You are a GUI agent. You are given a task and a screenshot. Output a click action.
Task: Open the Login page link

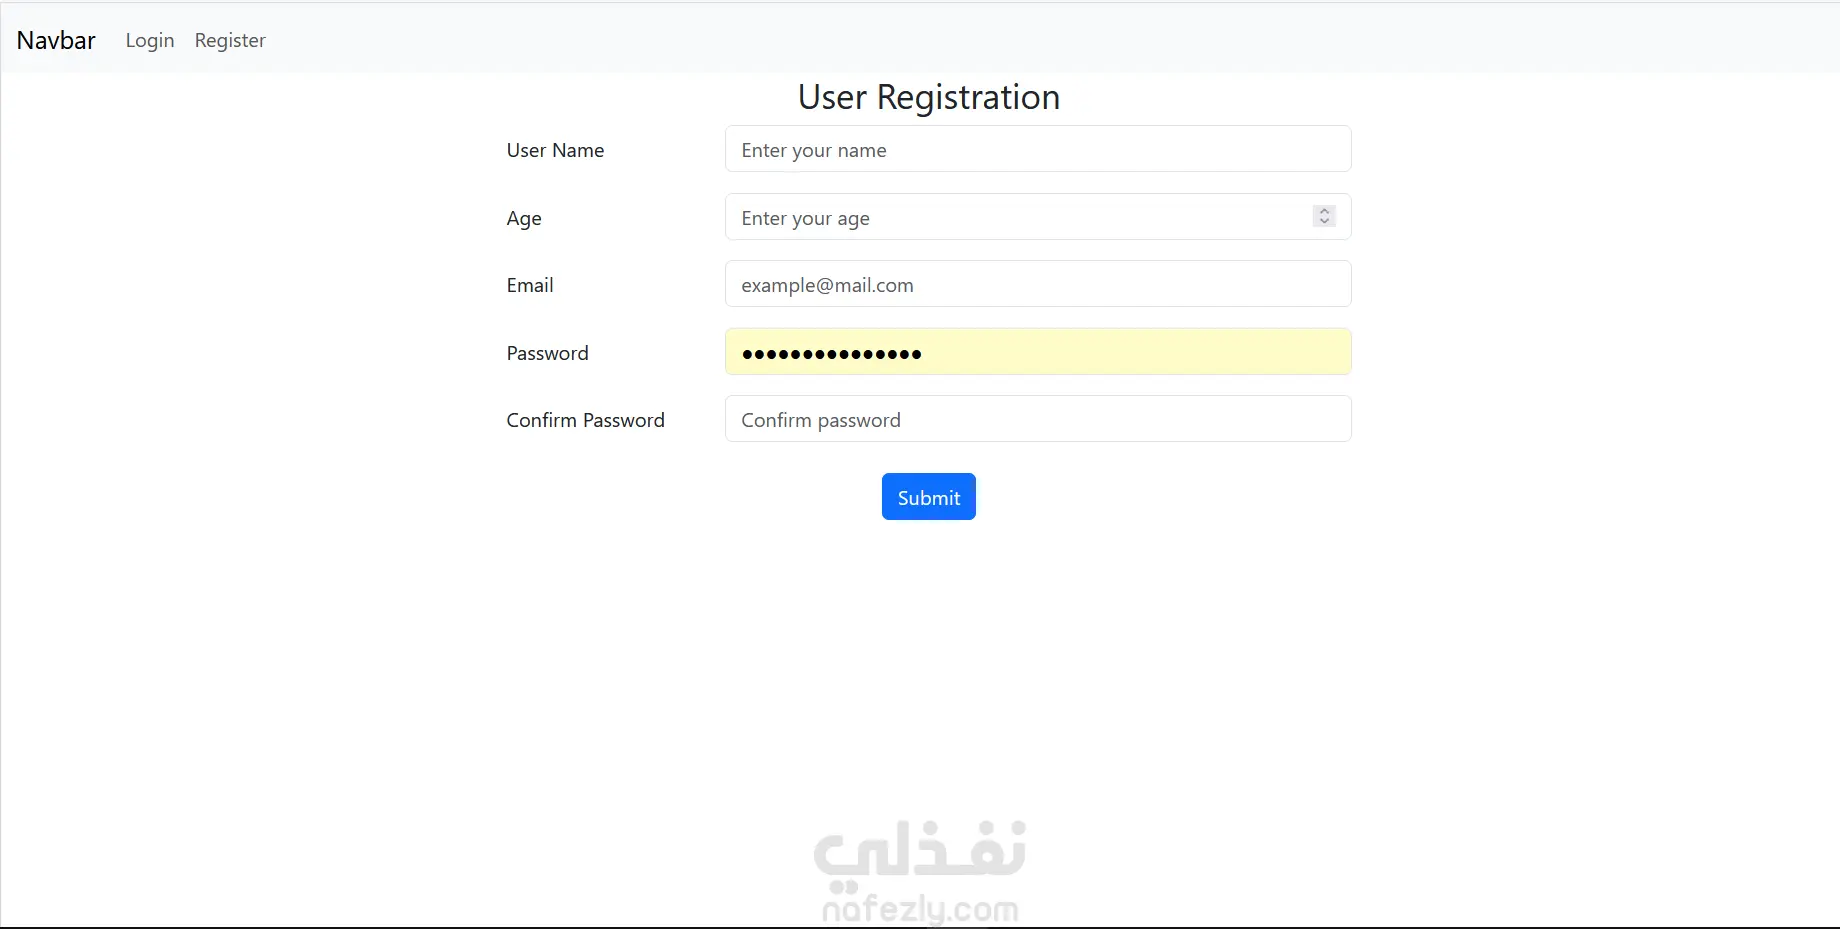pyautogui.click(x=150, y=40)
